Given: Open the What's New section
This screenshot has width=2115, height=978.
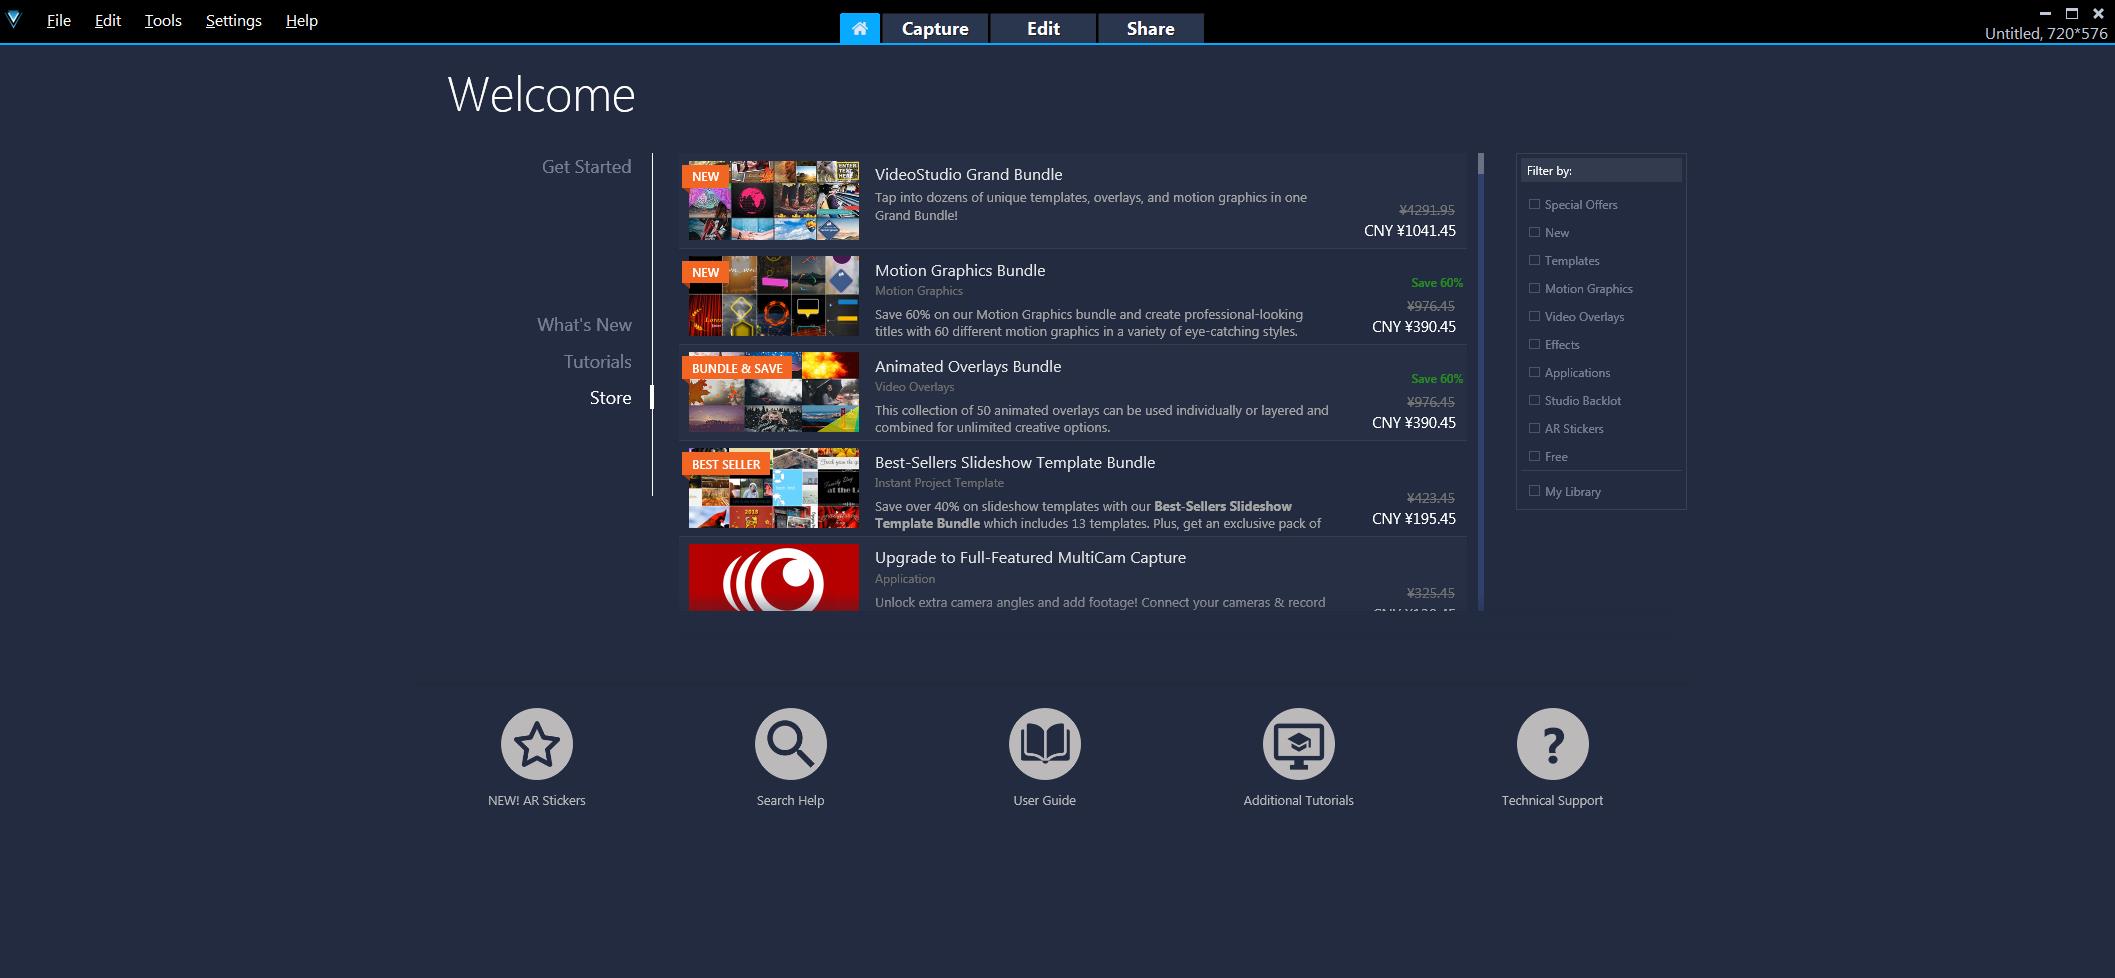Looking at the screenshot, I should click(584, 325).
